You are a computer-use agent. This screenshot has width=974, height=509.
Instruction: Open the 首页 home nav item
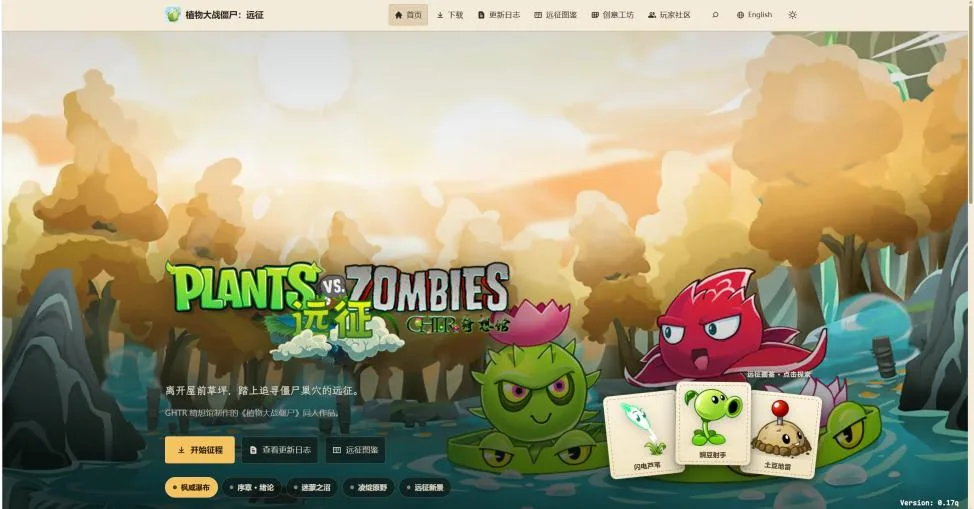point(408,15)
